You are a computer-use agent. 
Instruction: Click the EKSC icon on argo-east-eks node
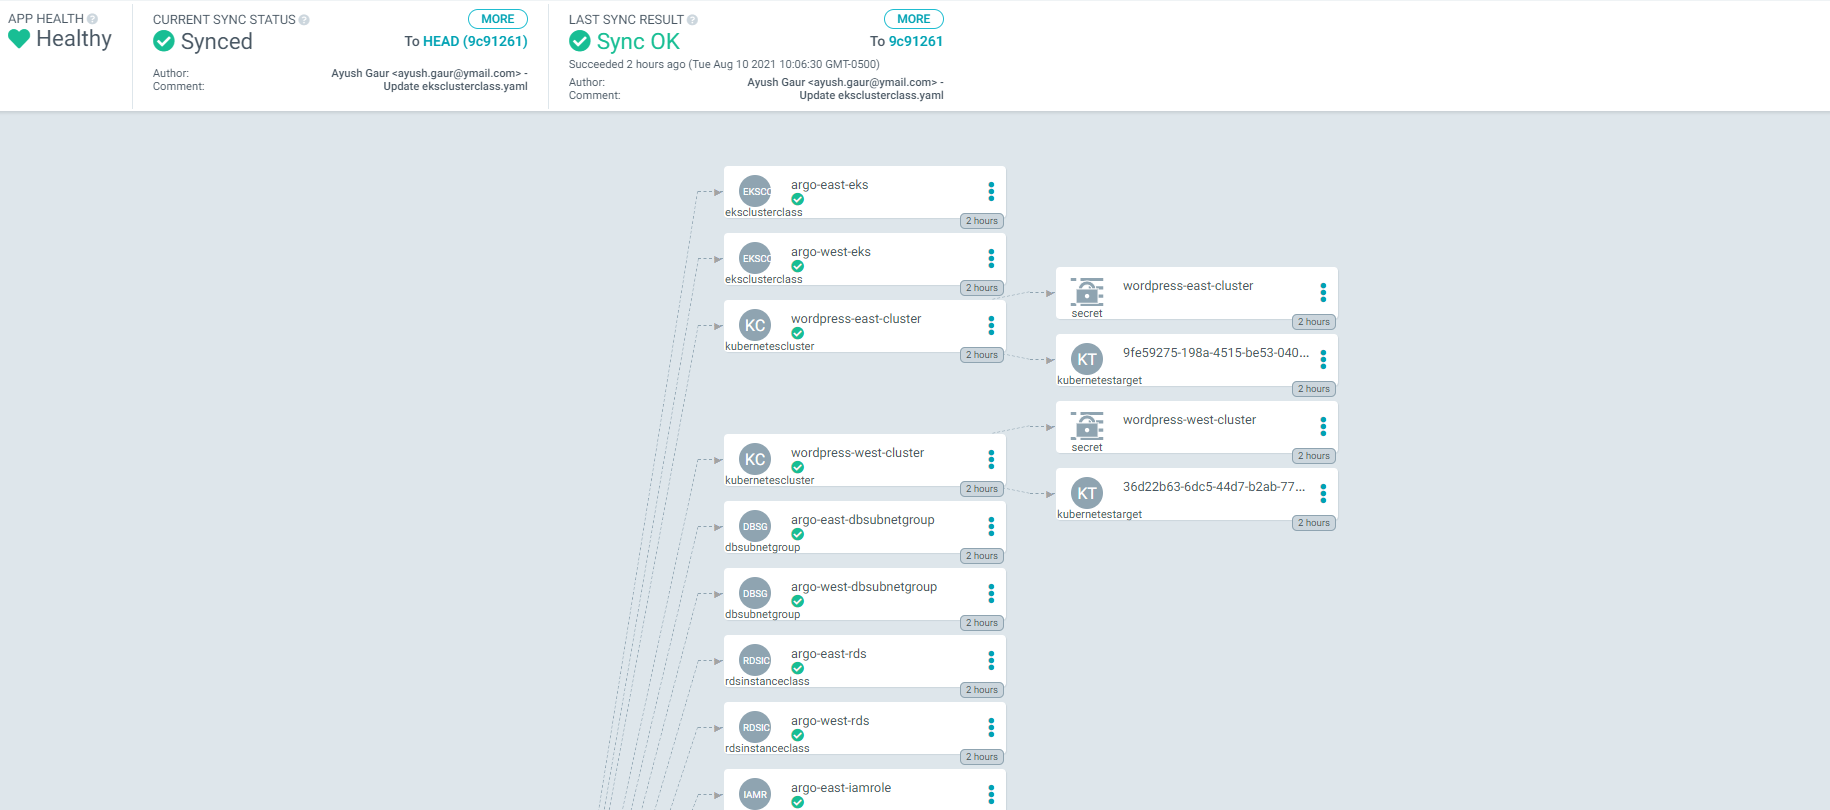point(754,191)
